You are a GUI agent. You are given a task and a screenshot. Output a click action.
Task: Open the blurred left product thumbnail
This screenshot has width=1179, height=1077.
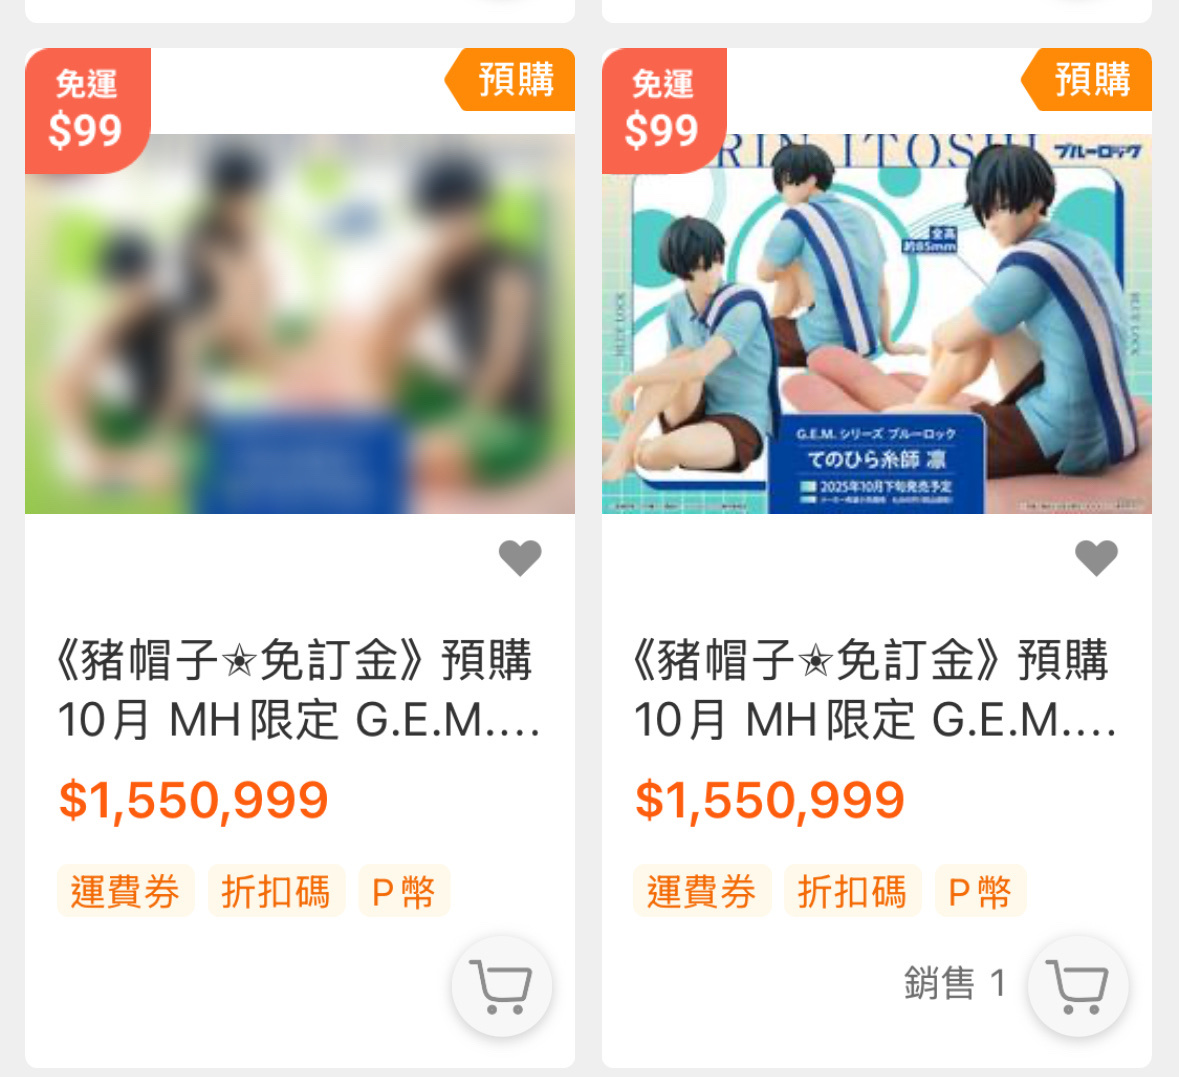(300, 323)
